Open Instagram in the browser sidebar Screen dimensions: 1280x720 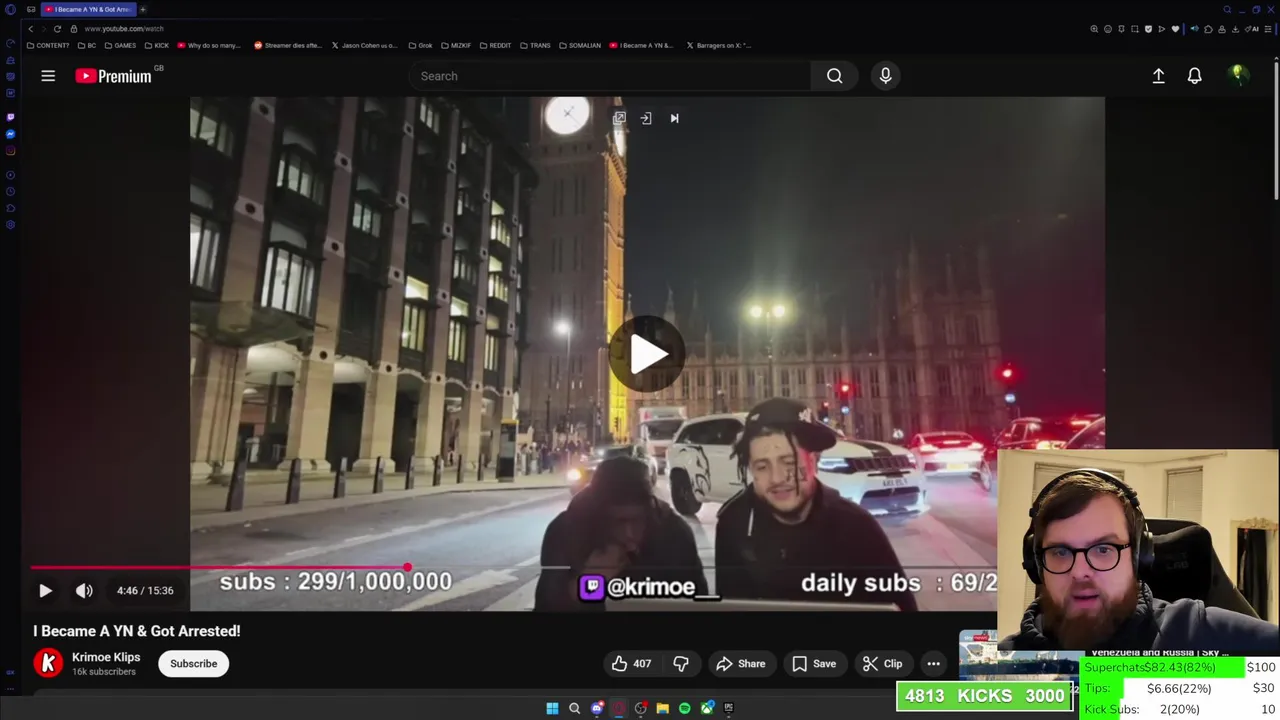10,151
